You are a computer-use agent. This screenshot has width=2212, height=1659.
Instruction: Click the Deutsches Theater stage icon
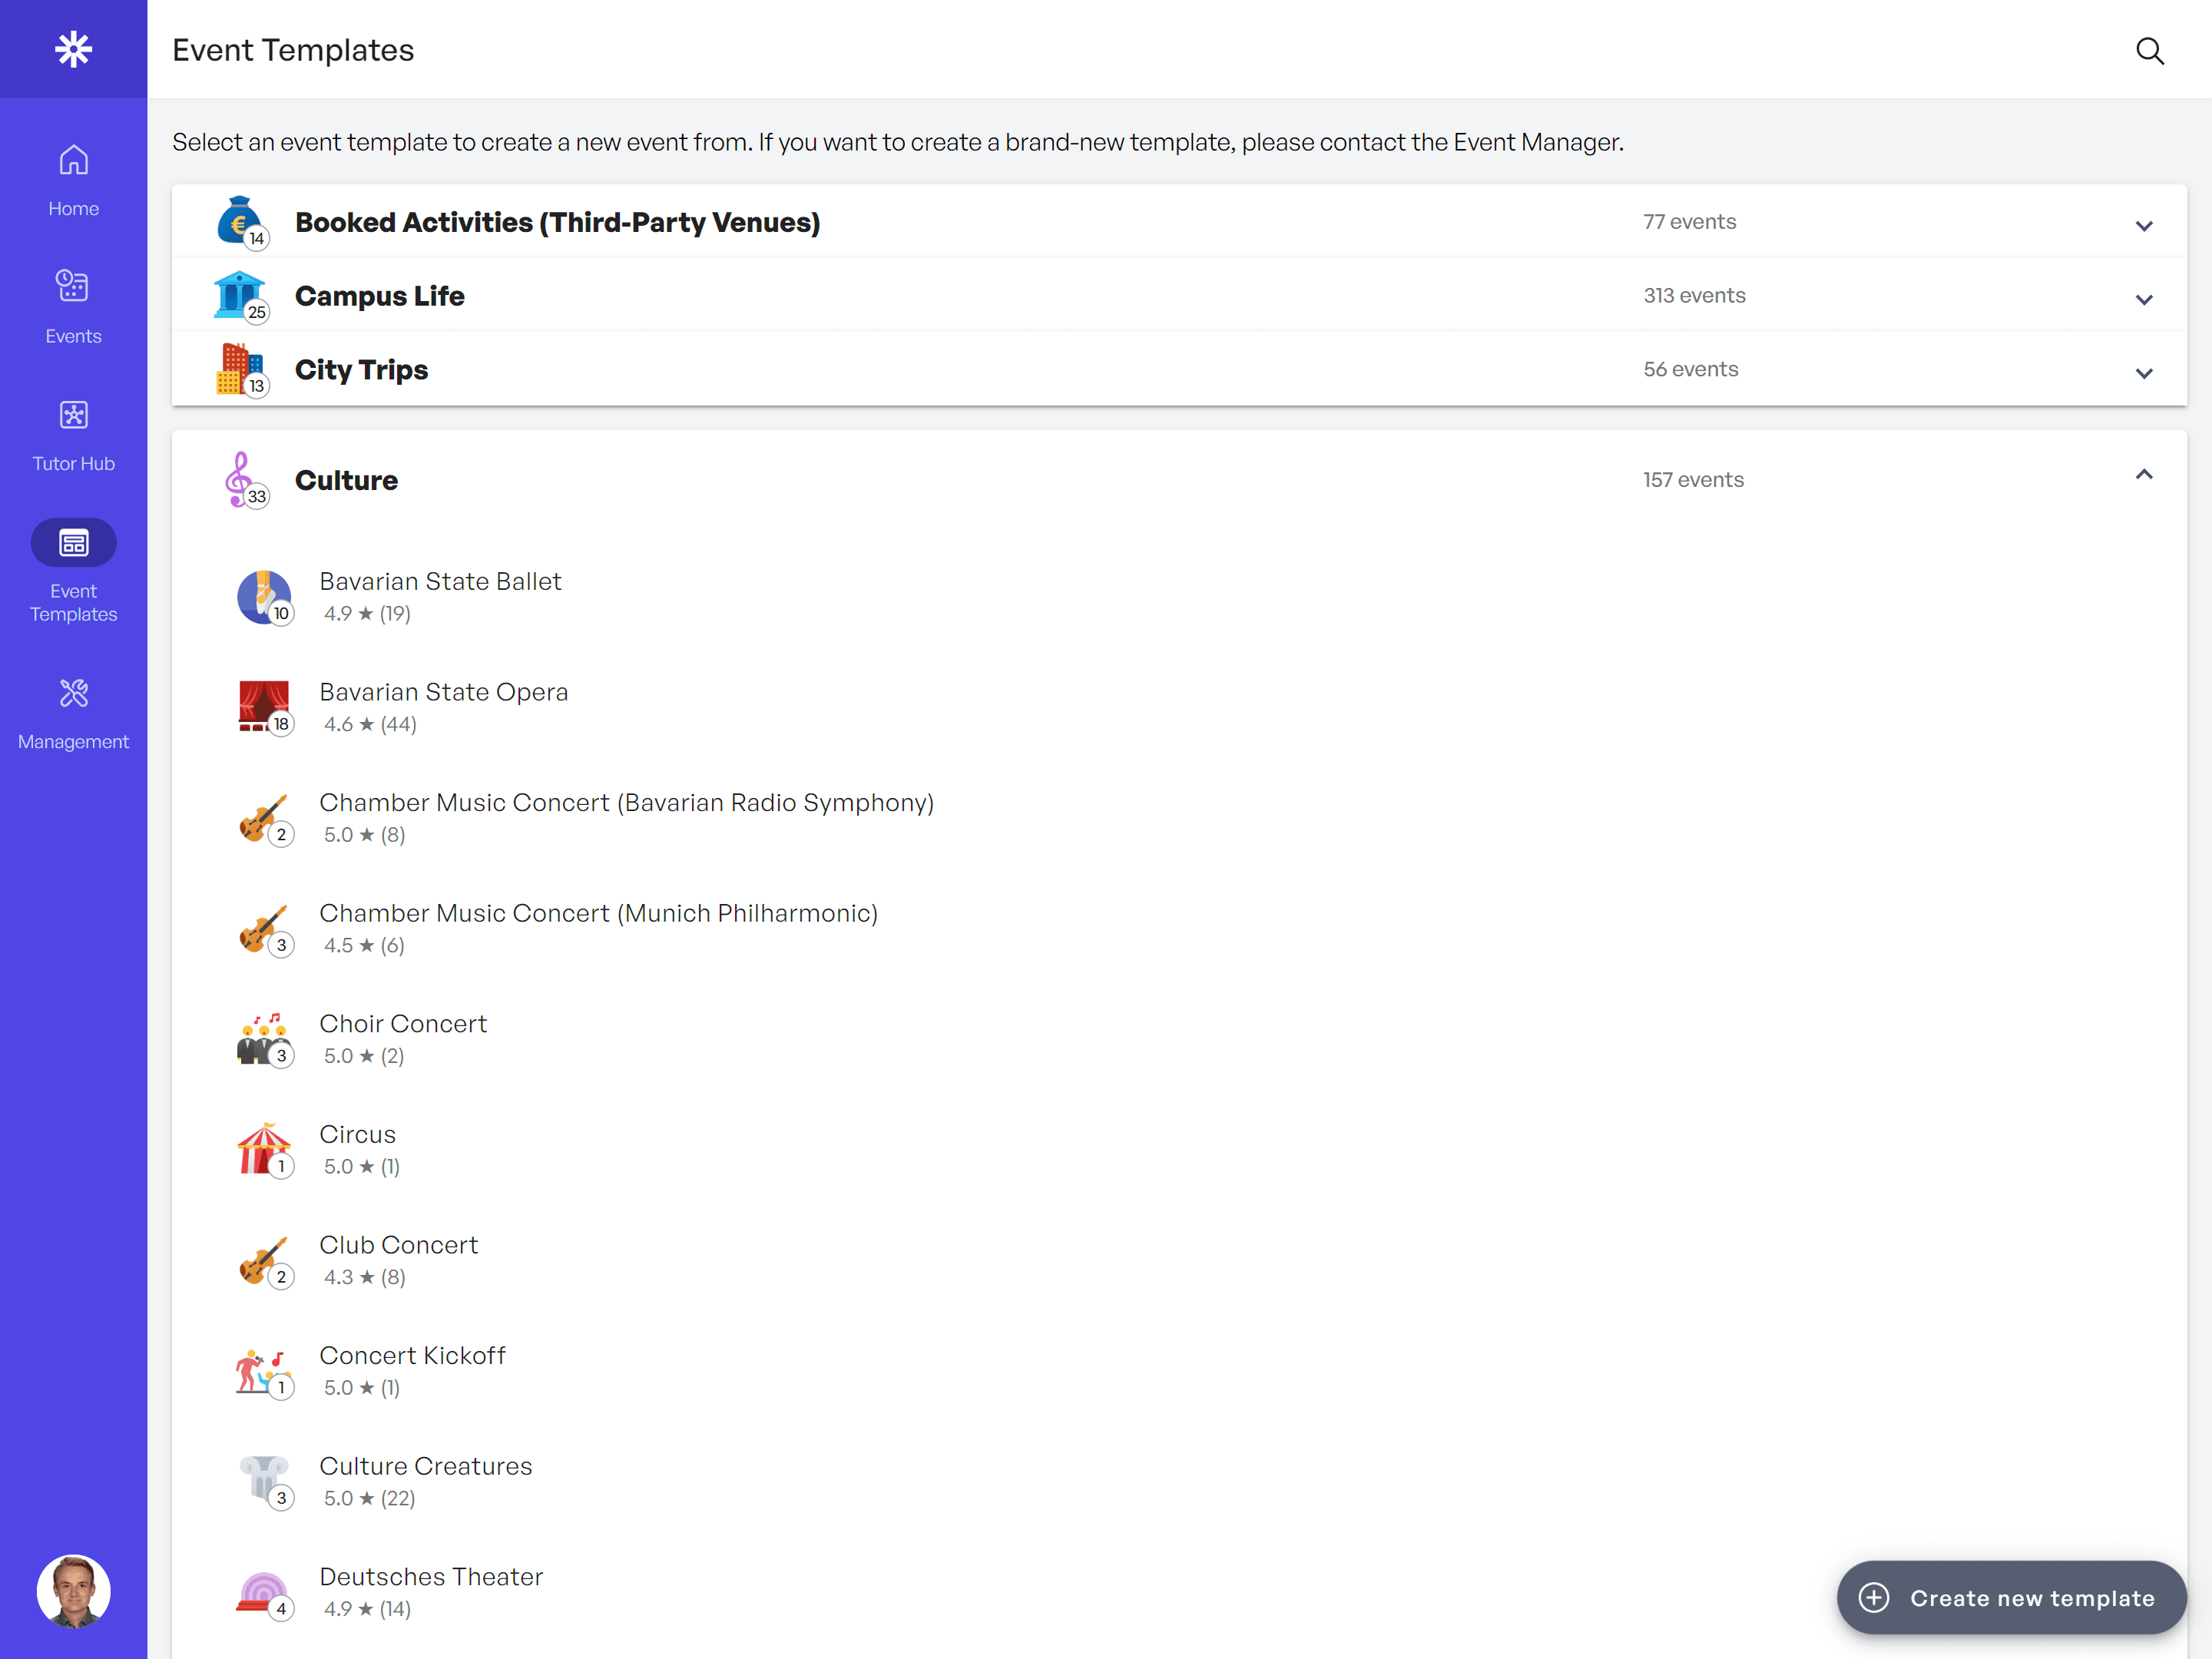[263, 1591]
